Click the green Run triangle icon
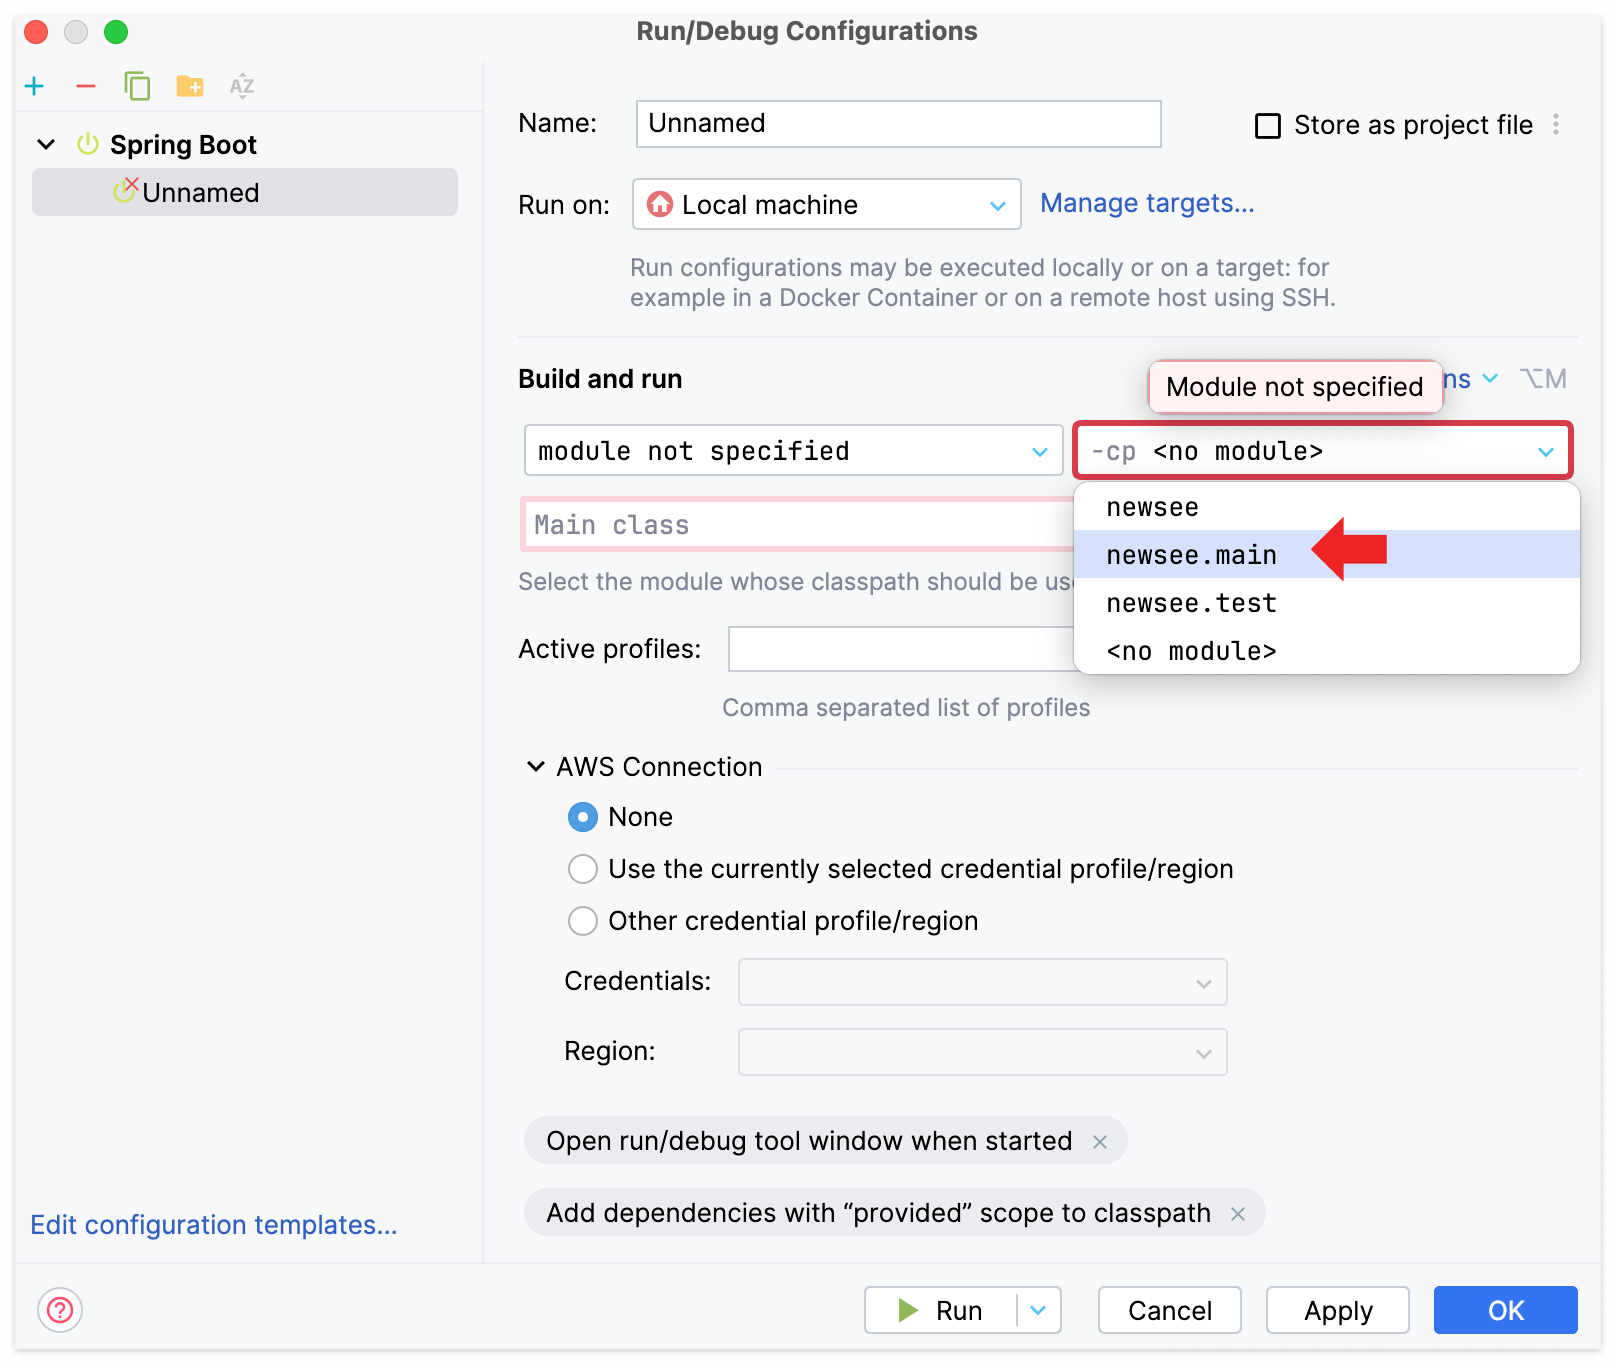This screenshot has height=1364, width=1616. (908, 1310)
